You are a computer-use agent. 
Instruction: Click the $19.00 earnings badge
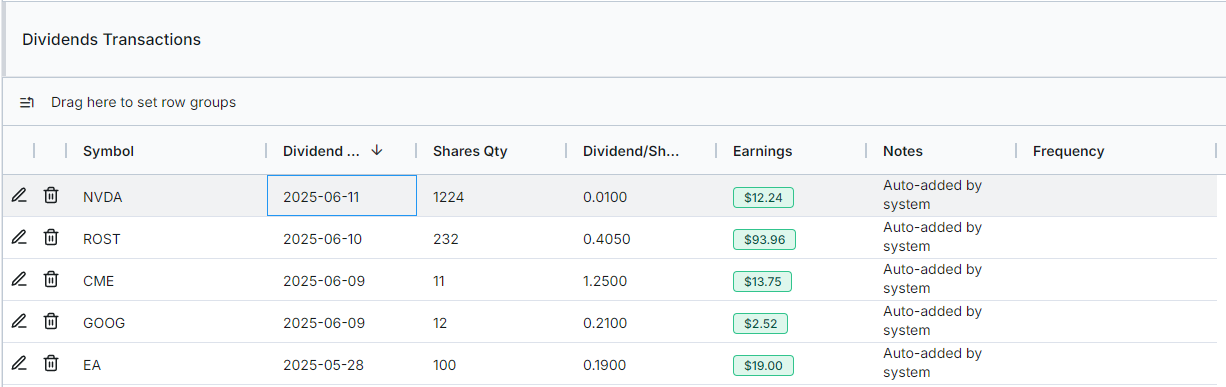pos(763,366)
